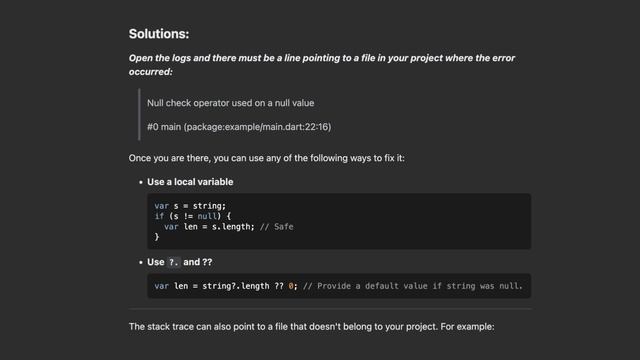Click the 'if (s != null) {' code line
This screenshot has height=360, width=640.
point(193,216)
